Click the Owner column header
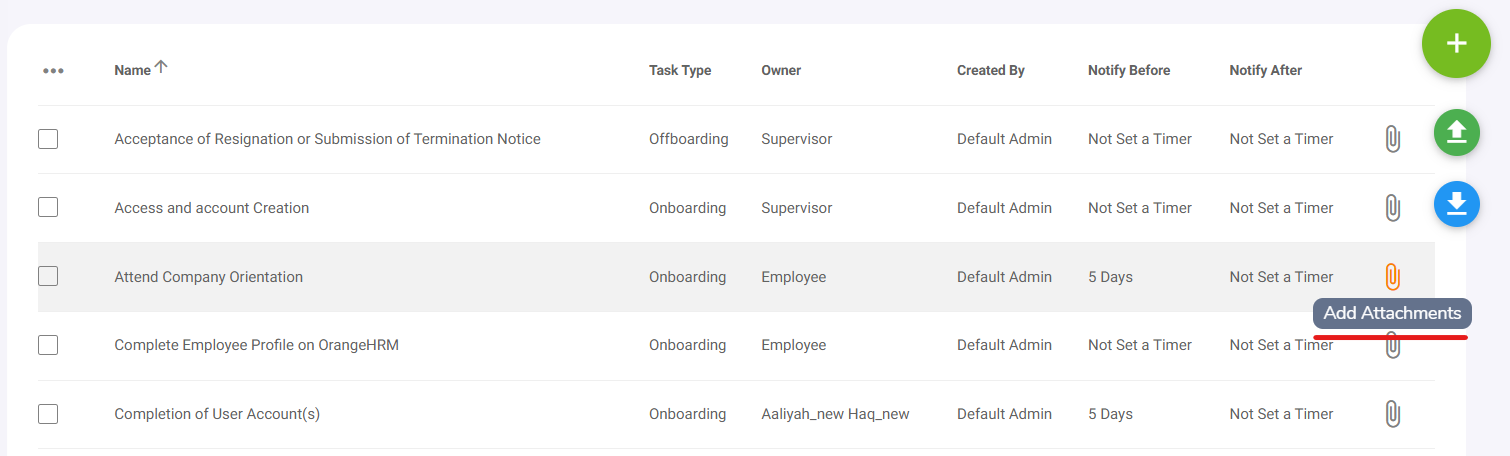The width and height of the screenshot is (1510, 456). pos(781,70)
